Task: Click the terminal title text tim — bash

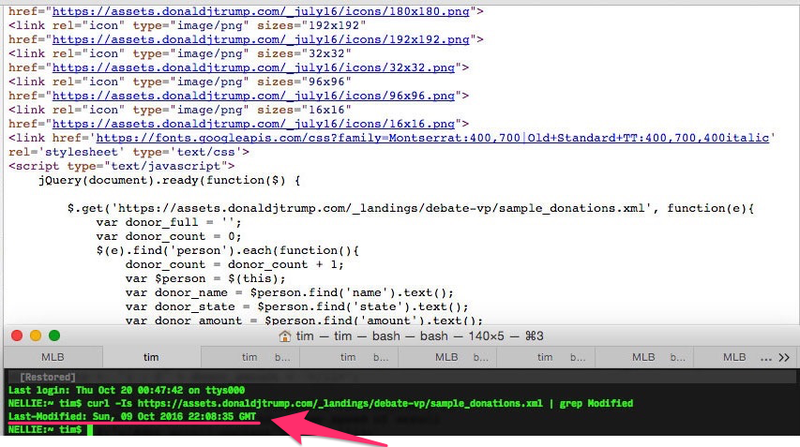Action: click(419, 336)
